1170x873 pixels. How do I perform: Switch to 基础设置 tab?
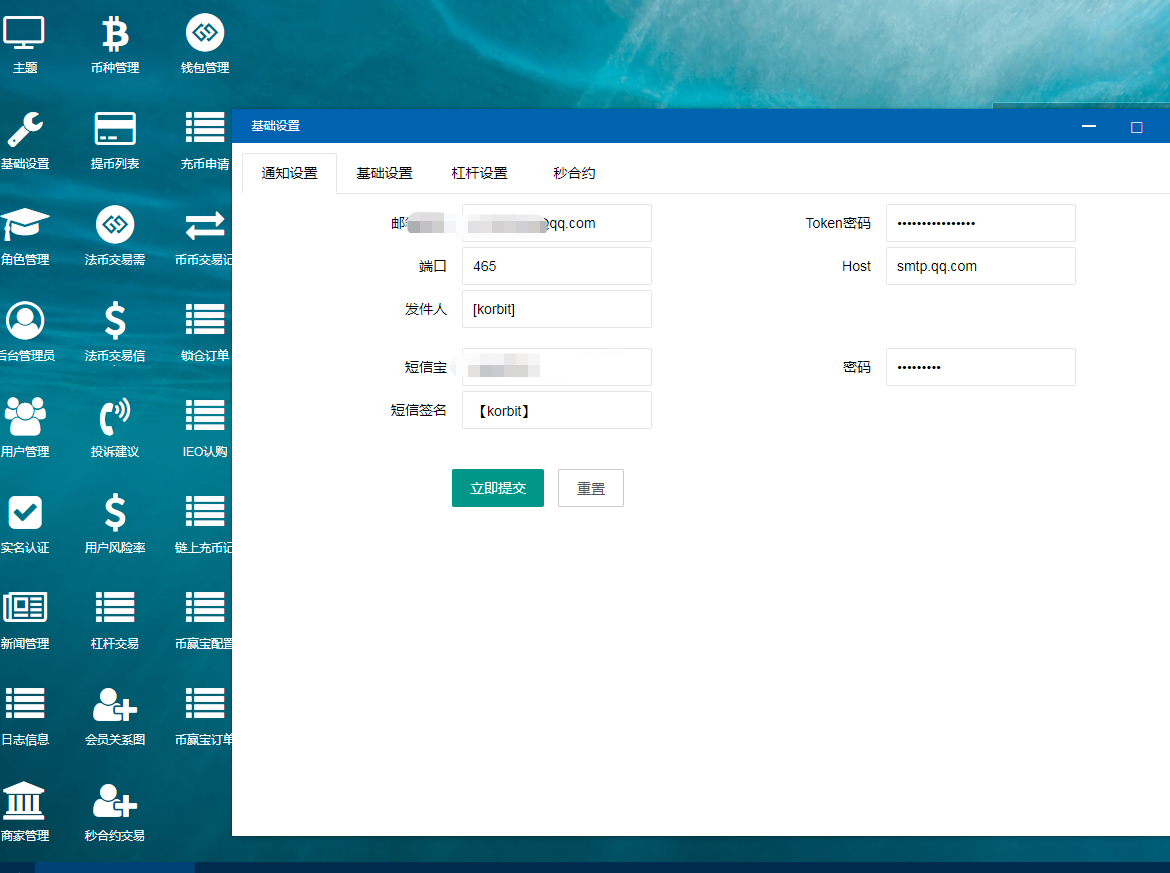coord(384,173)
